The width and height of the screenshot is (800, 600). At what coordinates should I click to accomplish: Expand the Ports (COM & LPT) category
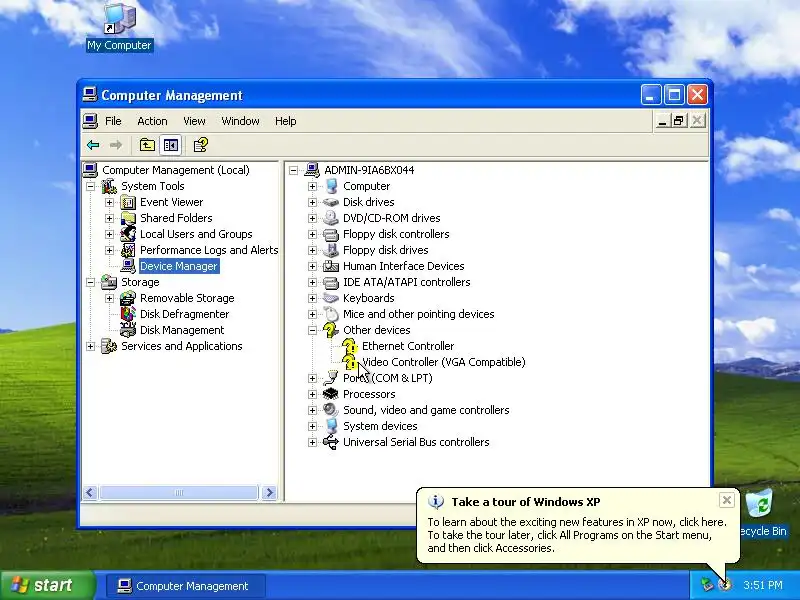312,379
